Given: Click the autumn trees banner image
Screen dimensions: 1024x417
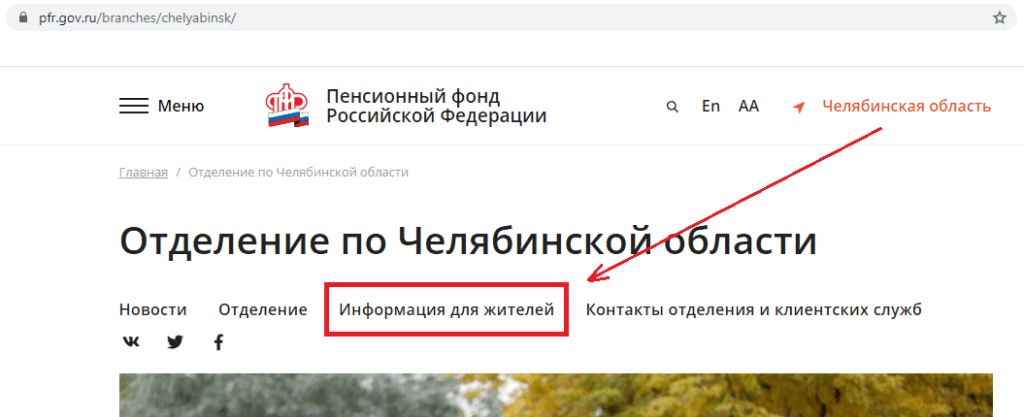Looking at the screenshot, I should (x=556, y=395).
